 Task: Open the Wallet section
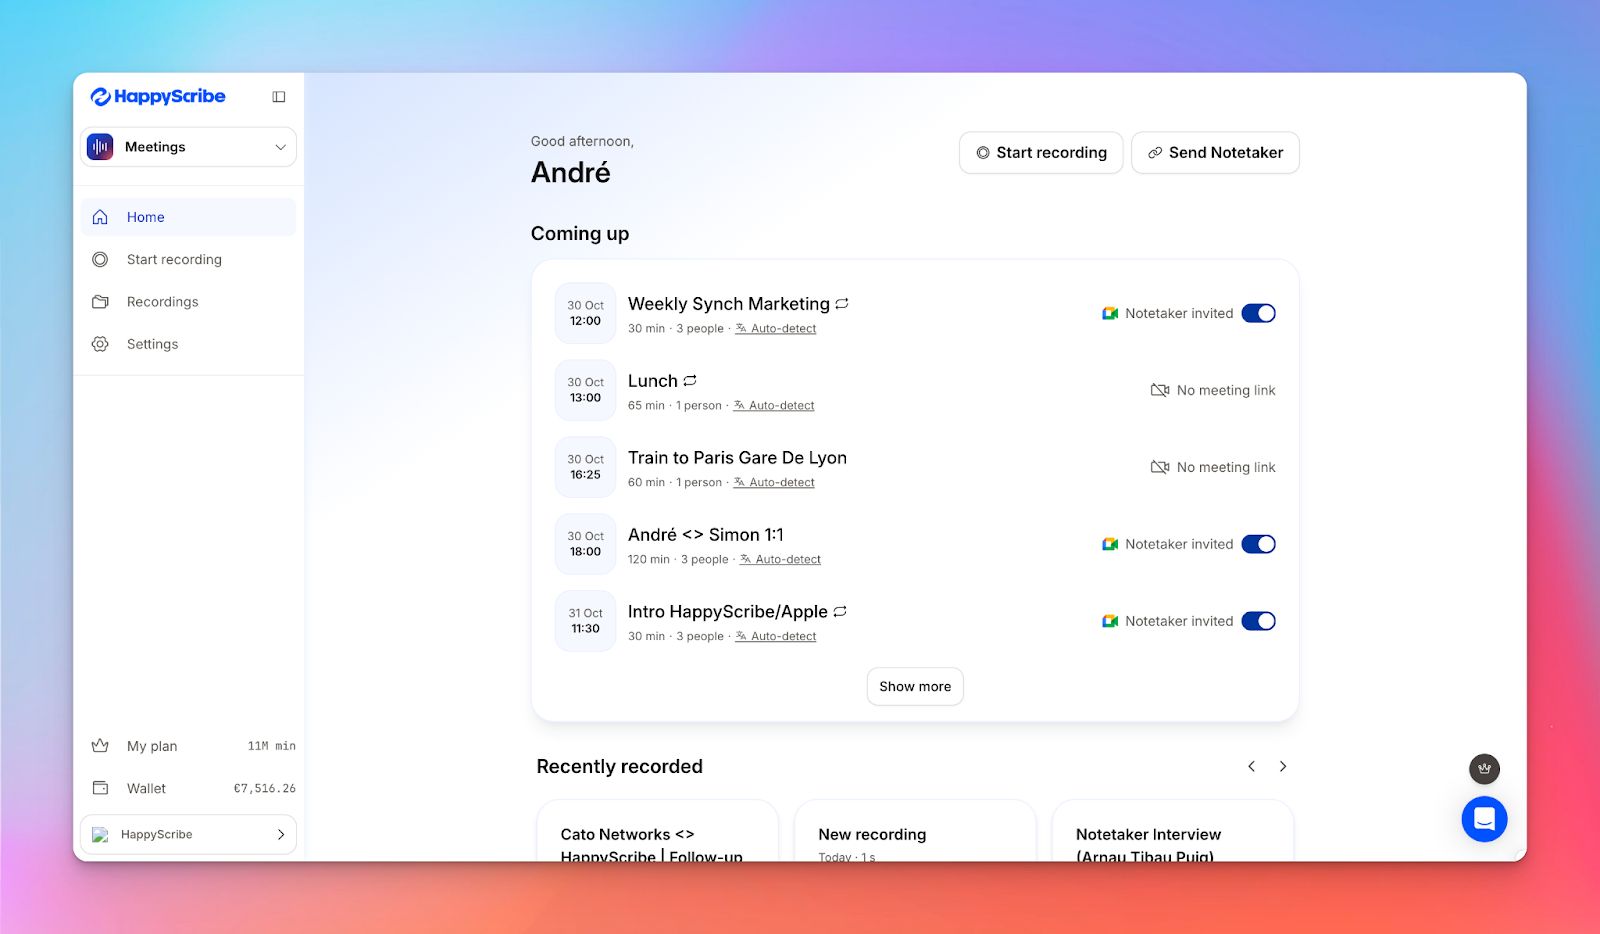(x=146, y=788)
